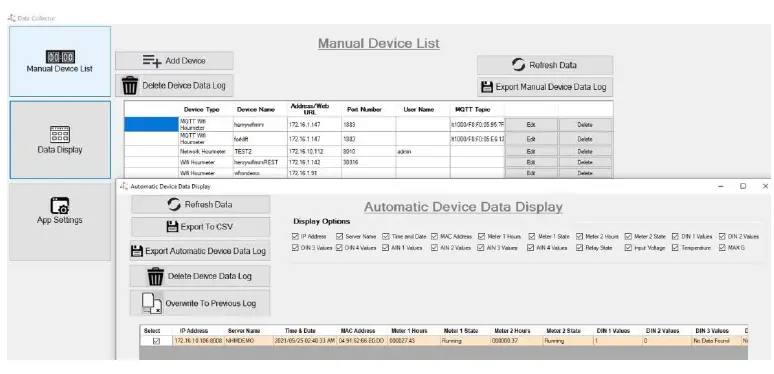The height and width of the screenshot is (374, 774).
Task: Maximize the Automatic Device Data Display window
Action: click(x=742, y=186)
